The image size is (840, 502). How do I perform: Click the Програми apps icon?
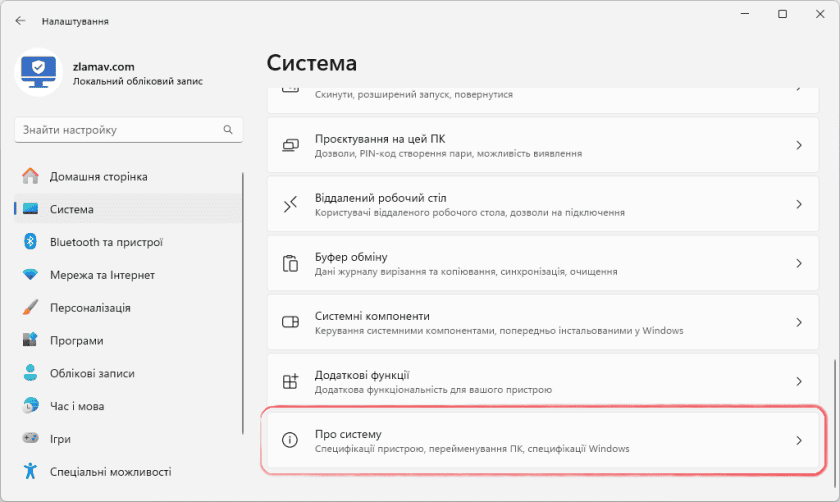click(x=31, y=340)
